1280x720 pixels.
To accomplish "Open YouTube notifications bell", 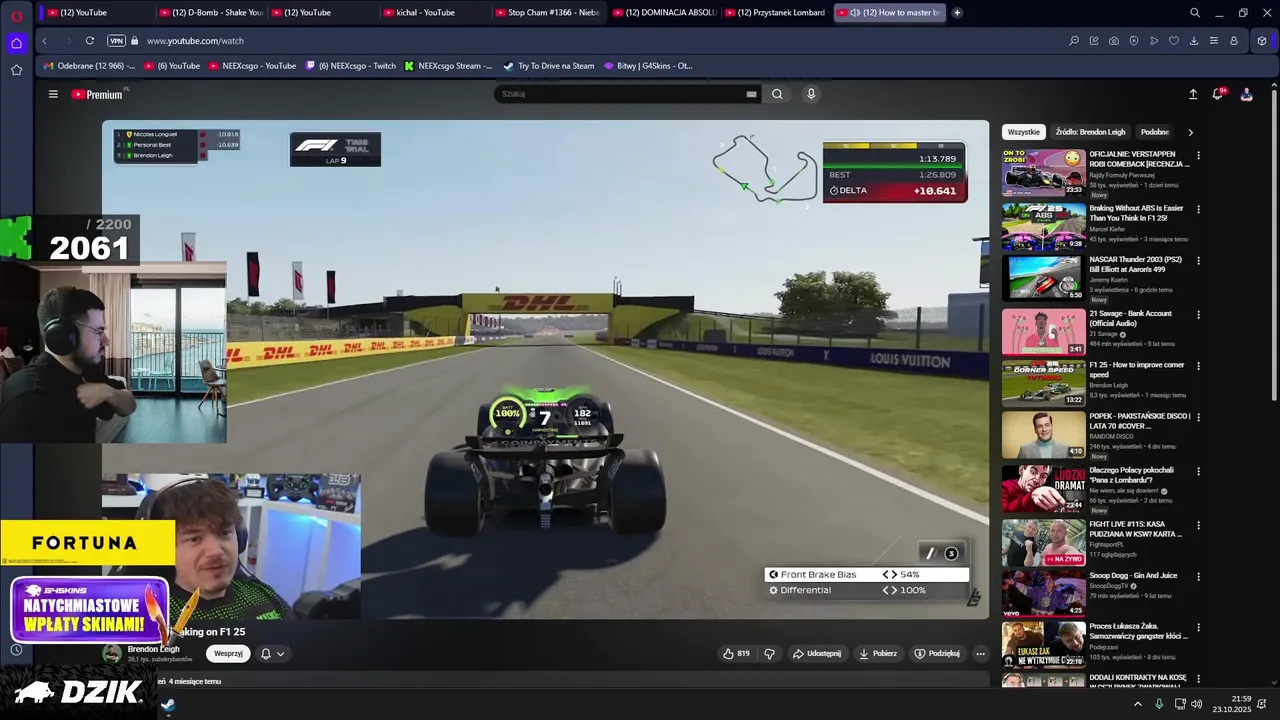I will tap(1218, 94).
